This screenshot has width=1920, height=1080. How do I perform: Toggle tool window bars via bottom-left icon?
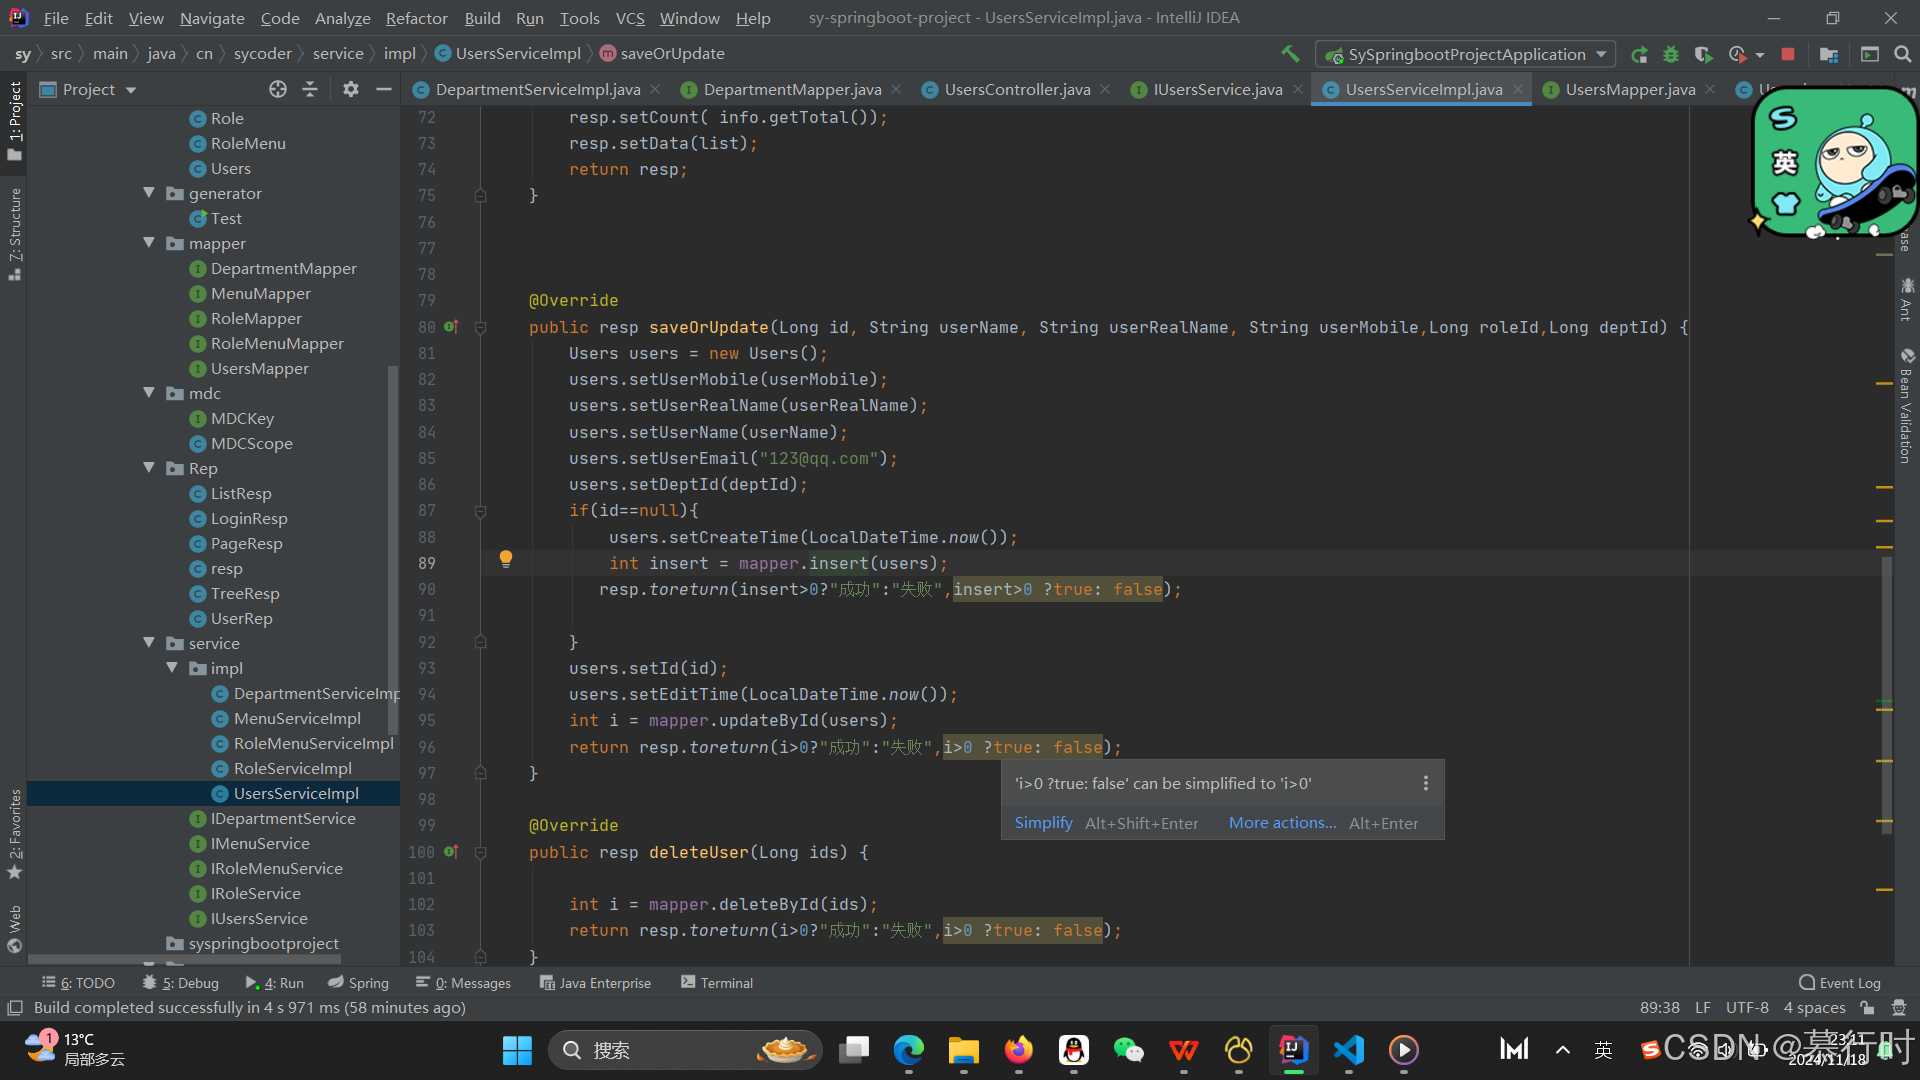coord(15,1008)
